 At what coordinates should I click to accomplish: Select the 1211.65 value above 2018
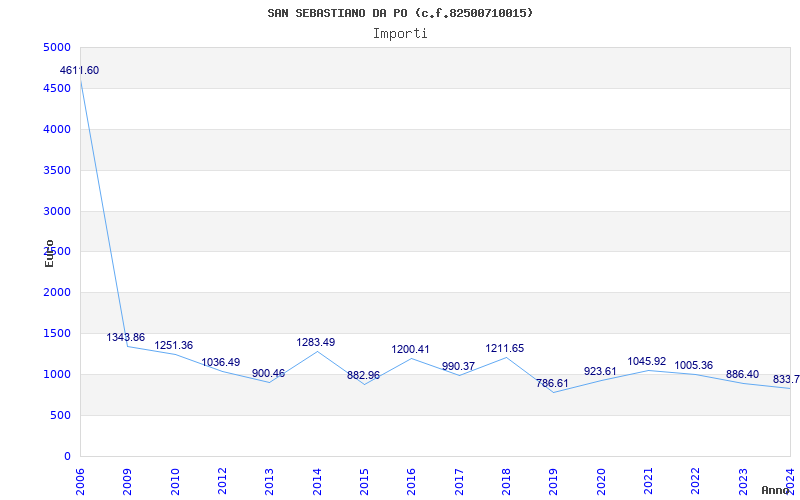click(505, 348)
